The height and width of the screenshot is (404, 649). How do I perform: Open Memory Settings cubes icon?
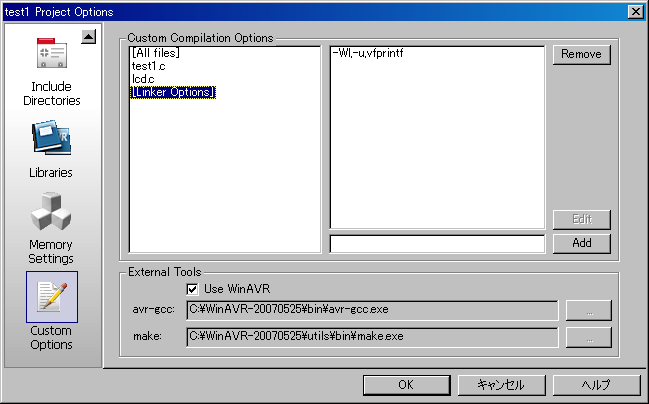(x=51, y=211)
